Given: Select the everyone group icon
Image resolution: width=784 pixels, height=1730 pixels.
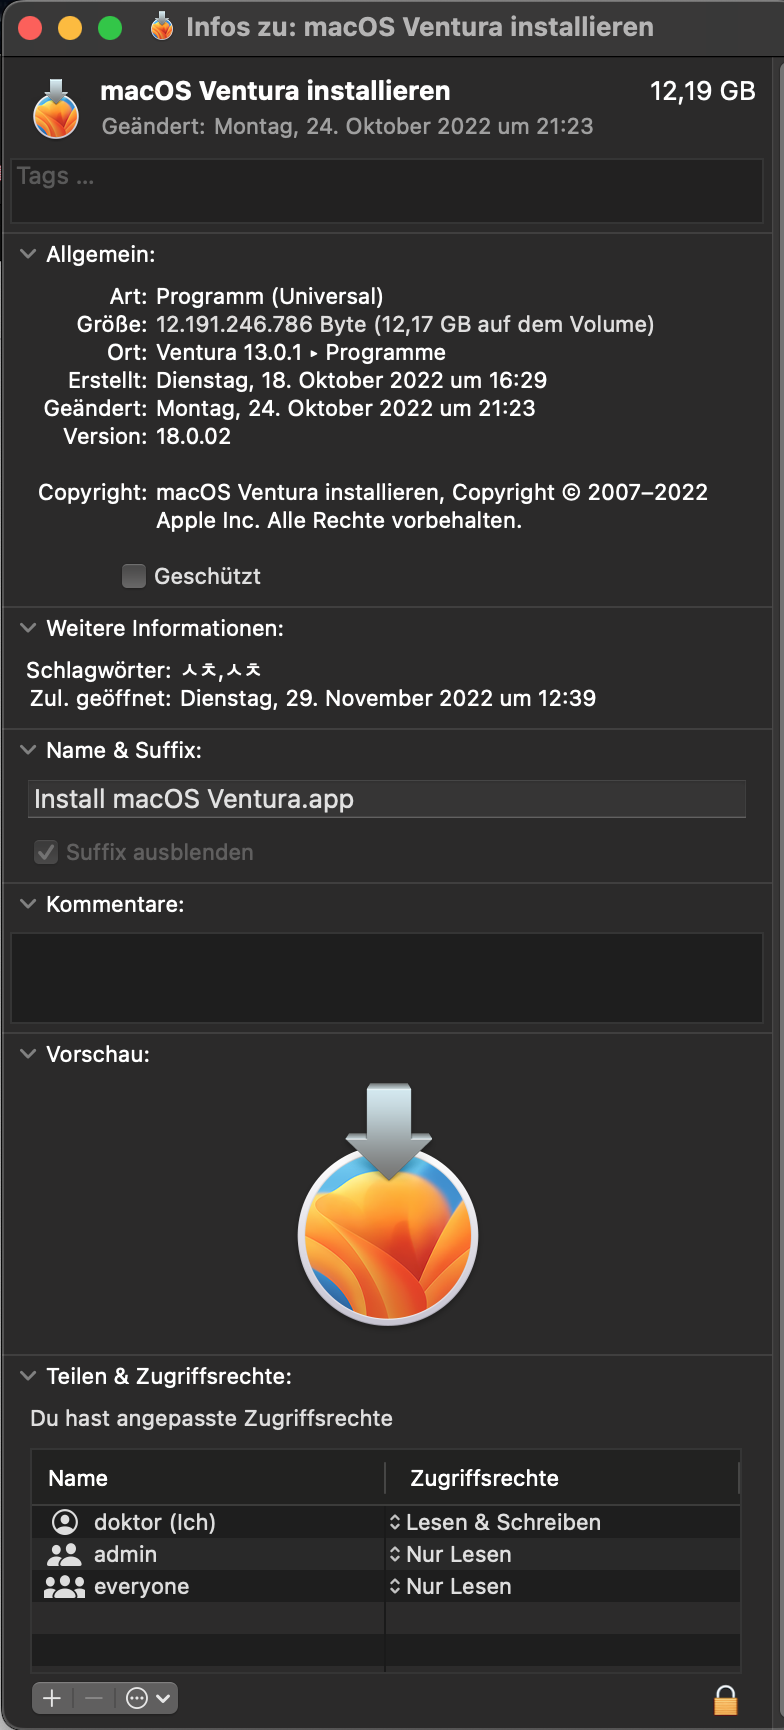Looking at the screenshot, I should click(65, 1586).
